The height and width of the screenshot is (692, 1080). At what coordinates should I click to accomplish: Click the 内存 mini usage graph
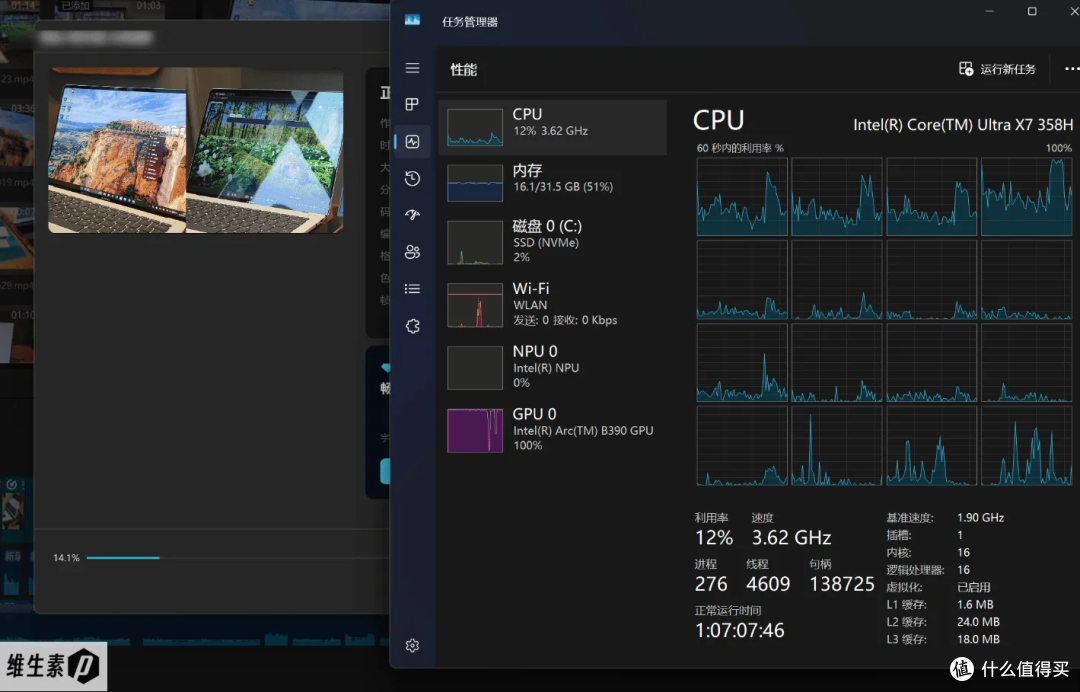point(475,182)
